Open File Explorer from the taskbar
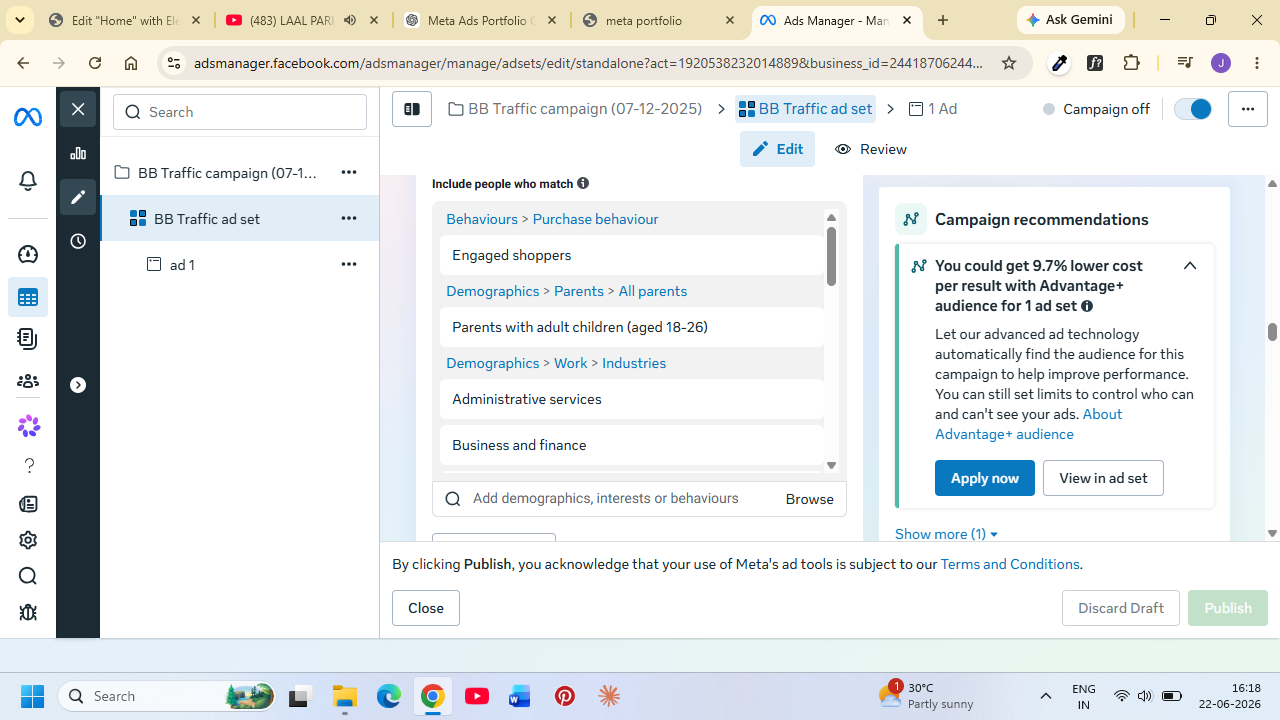1280x720 pixels. pyautogui.click(x=345, y=696)
